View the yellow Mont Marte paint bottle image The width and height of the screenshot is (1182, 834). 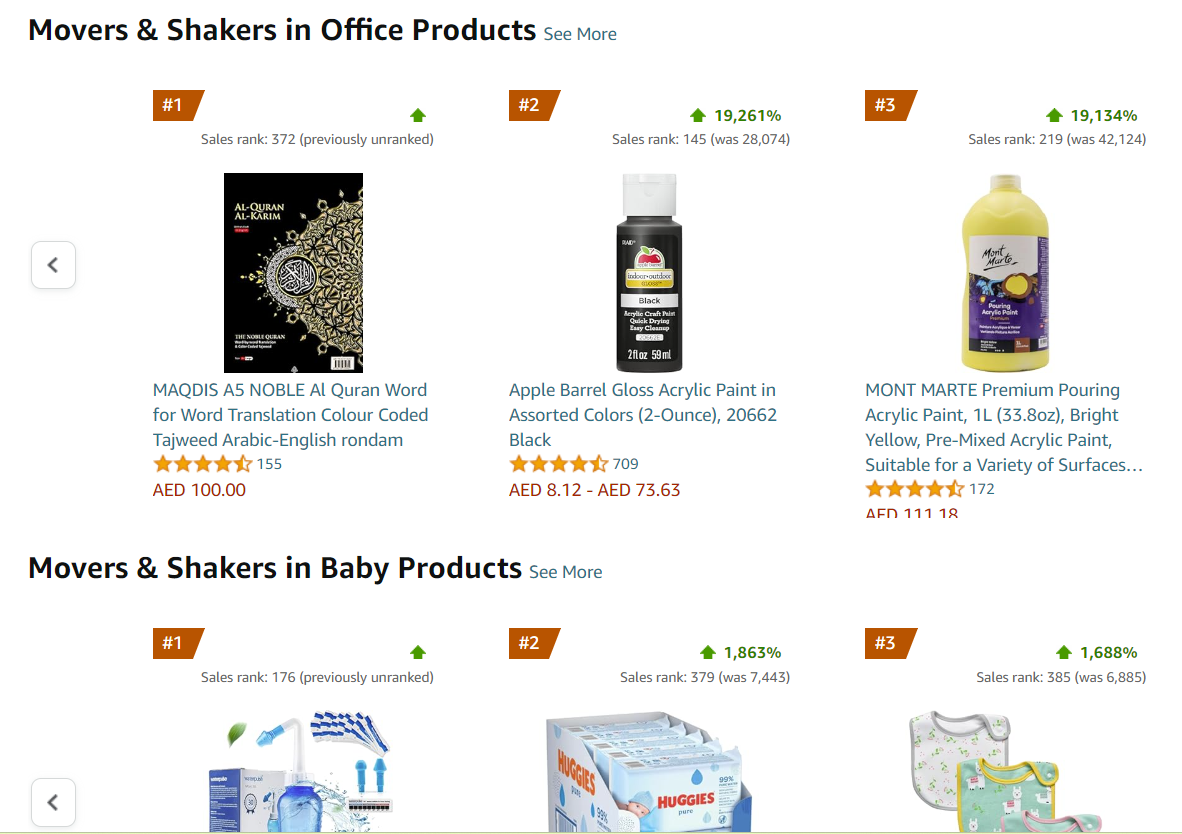coord(1005,272)
